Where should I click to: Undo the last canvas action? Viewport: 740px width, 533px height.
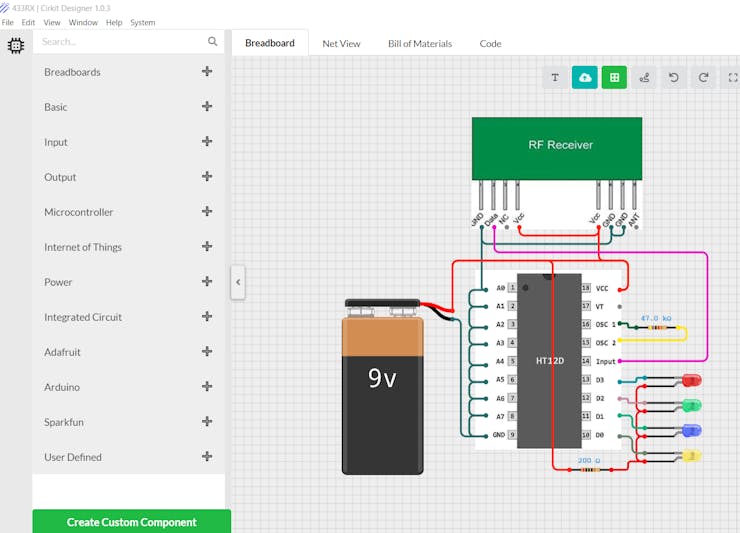(674, 77)
